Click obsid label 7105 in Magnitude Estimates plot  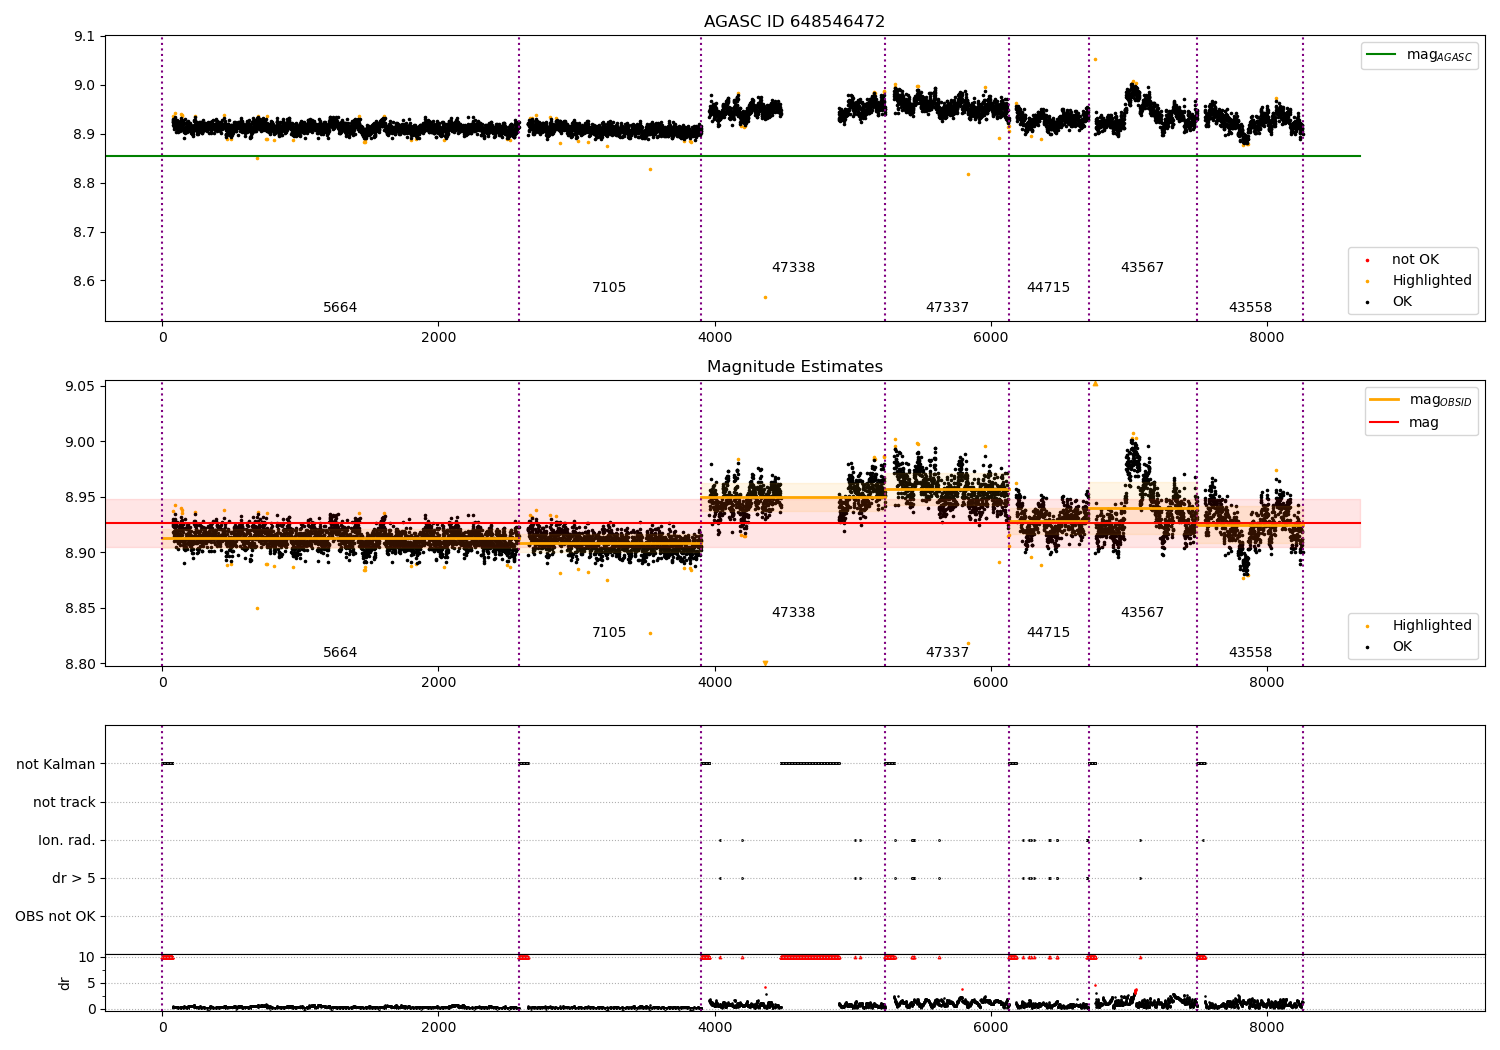pyautogui.click(x=609, y=632)
